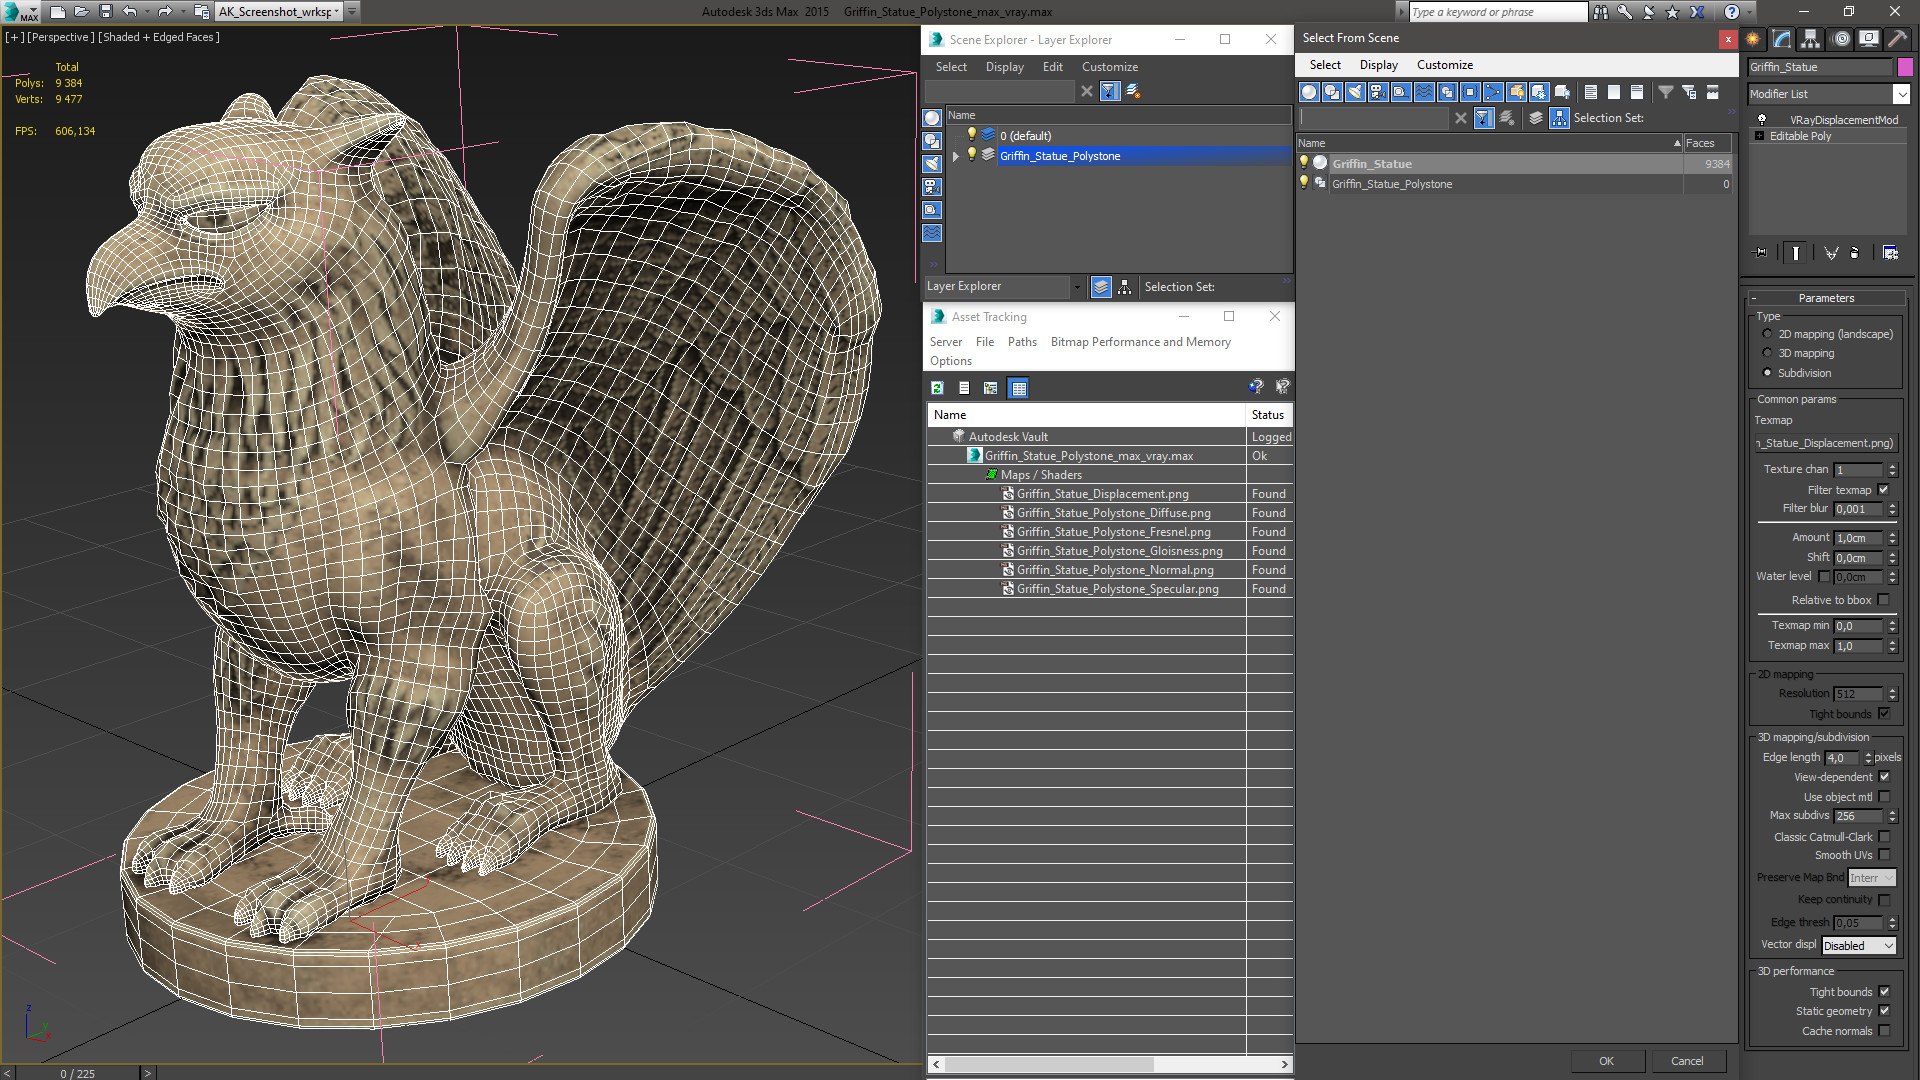
Task: Enable the Relative to bbox checkbox
Action: tap(1884, 600)
